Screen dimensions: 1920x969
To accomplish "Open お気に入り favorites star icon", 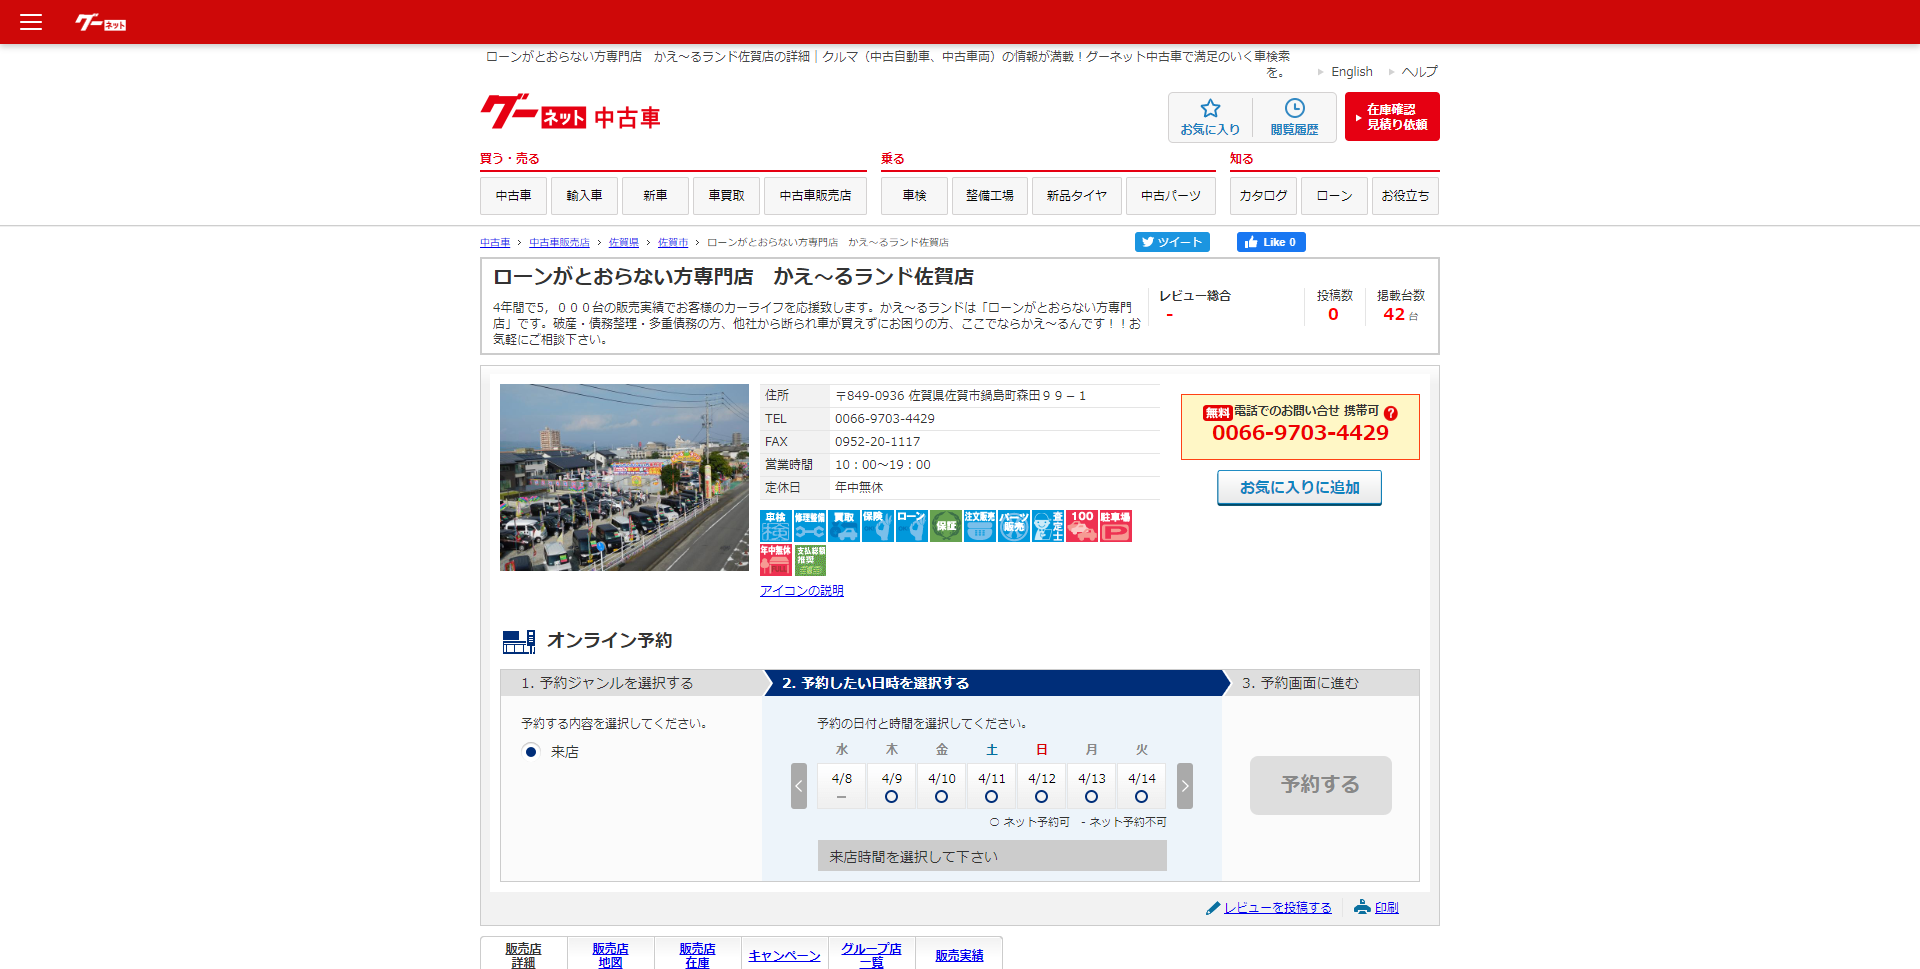I will (1210, 117).
